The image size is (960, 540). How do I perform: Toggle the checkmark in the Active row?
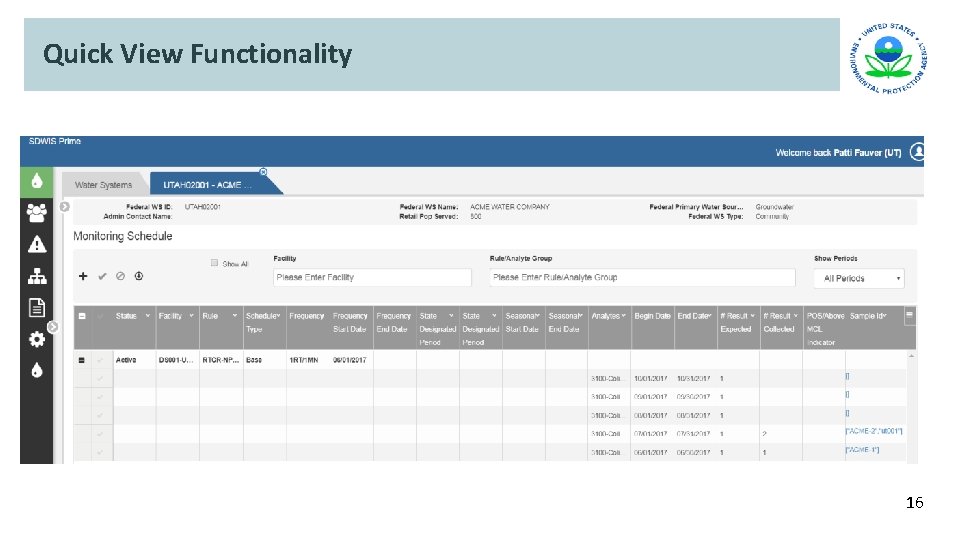point(100,360)
